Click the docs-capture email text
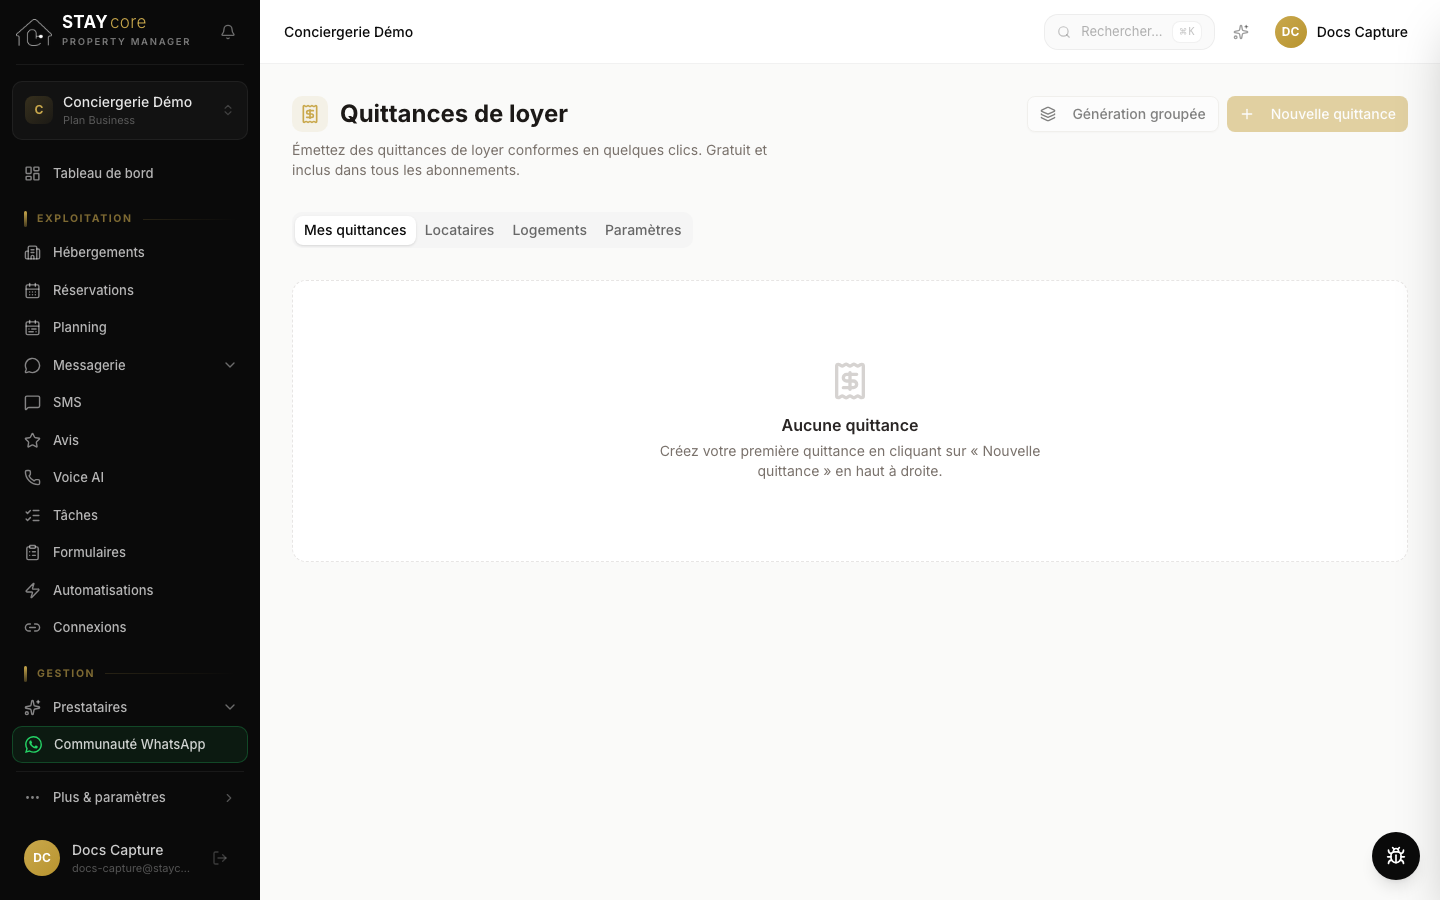1440x900 pixels. (x=130, y=868)
